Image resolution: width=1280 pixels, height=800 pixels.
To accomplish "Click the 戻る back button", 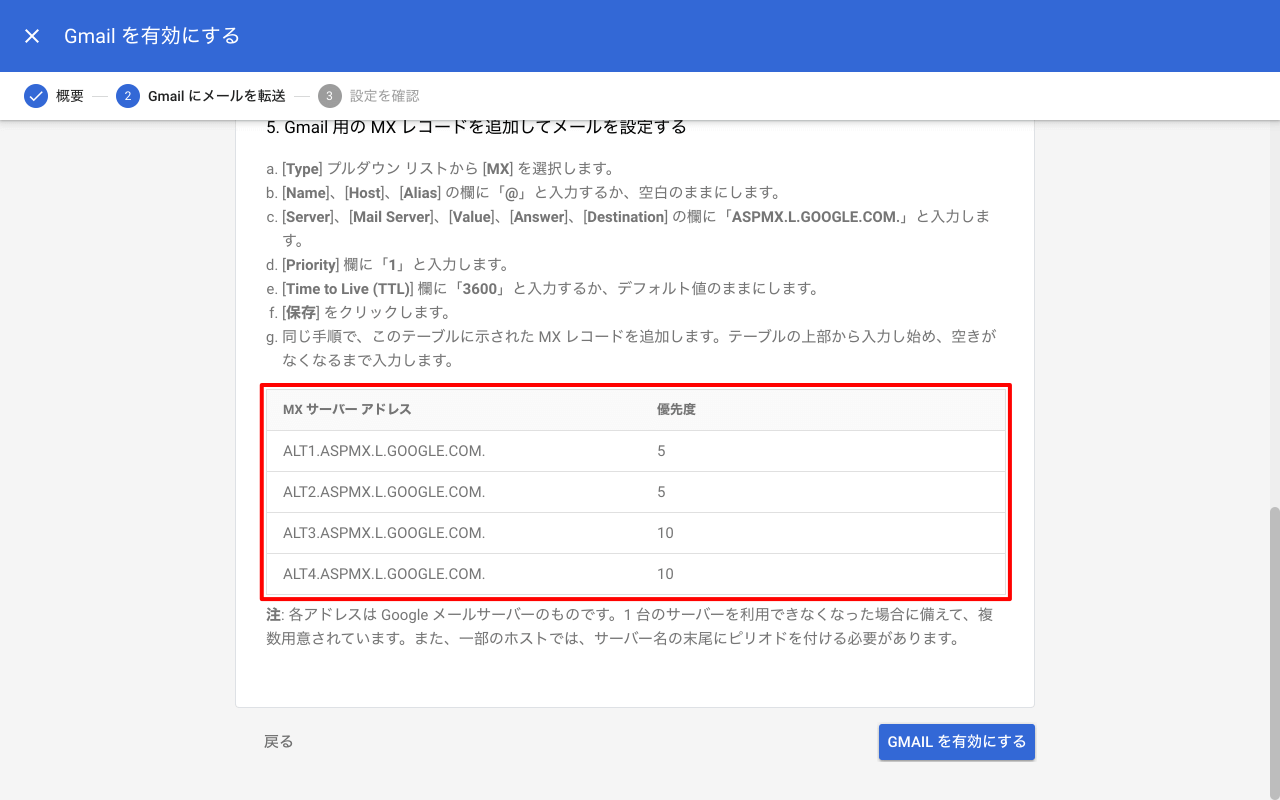I will click(x=279, y=742).
